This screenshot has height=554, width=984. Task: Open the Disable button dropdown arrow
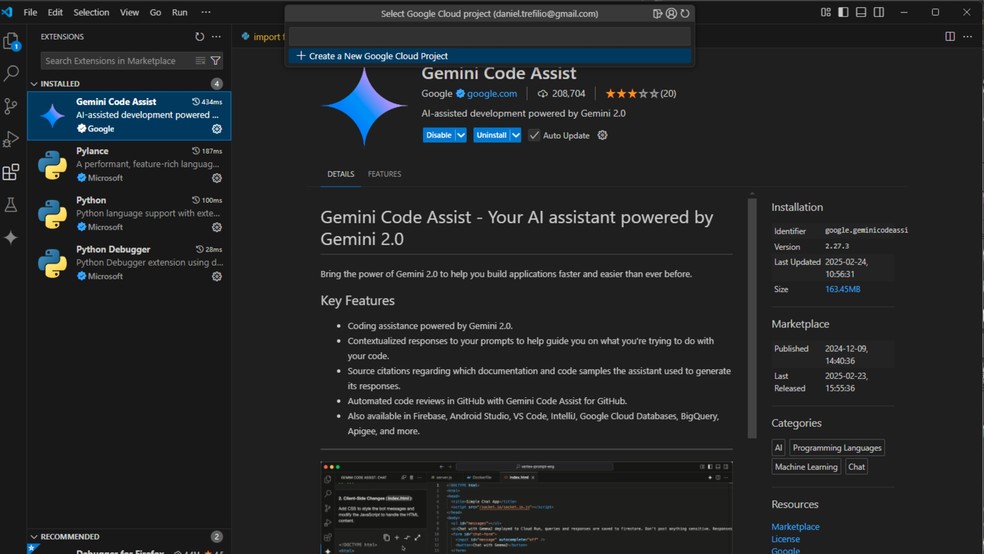click(461, 135)
